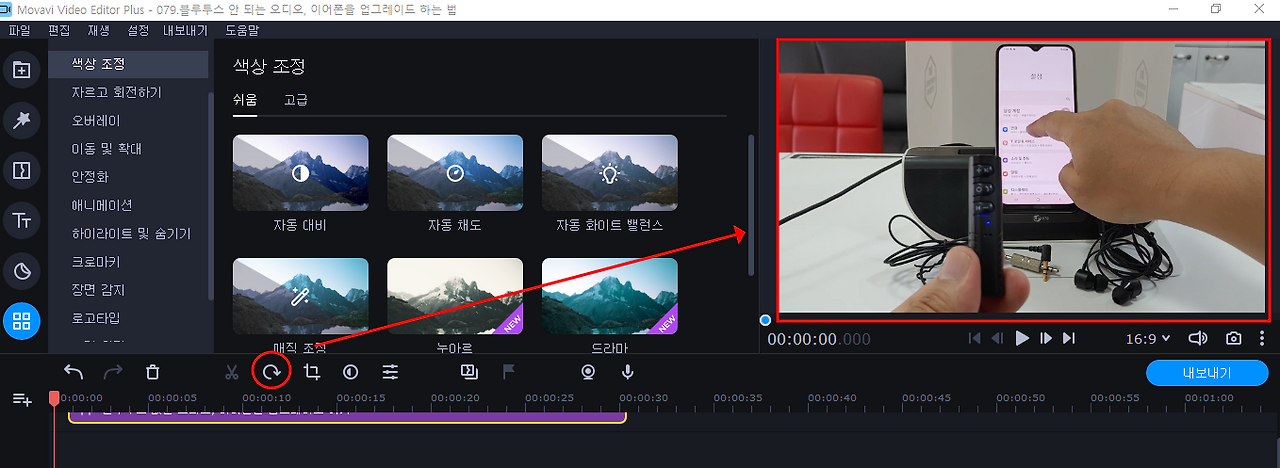Open transition wizard icon in timeline toolbar
Image resolution: width=1280 pixels, height=468 pixels.
(x=468, y=372)
